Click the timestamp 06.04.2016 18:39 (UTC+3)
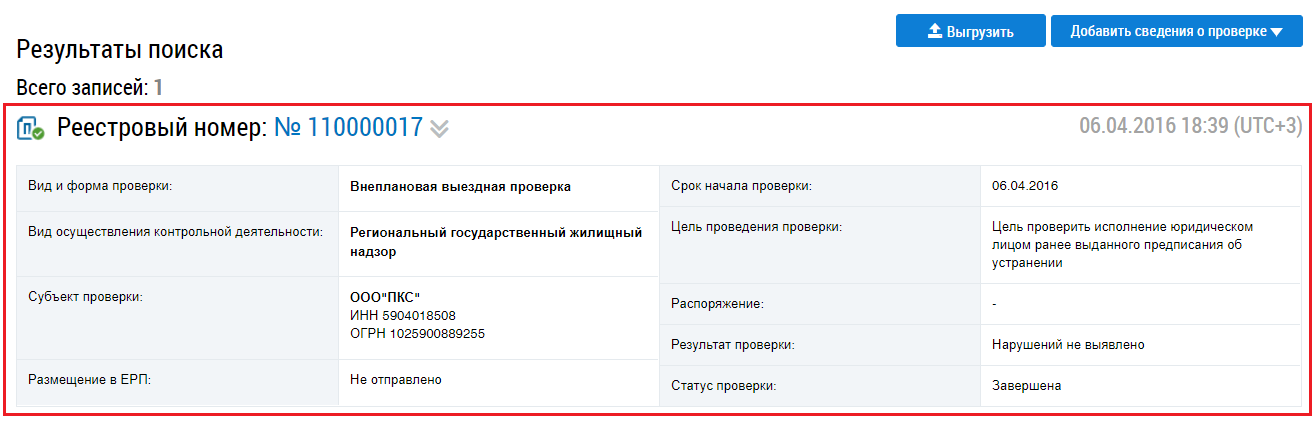Image resolution: width=1316 pixels, height=425 pixels. (x=1190, y=126)
